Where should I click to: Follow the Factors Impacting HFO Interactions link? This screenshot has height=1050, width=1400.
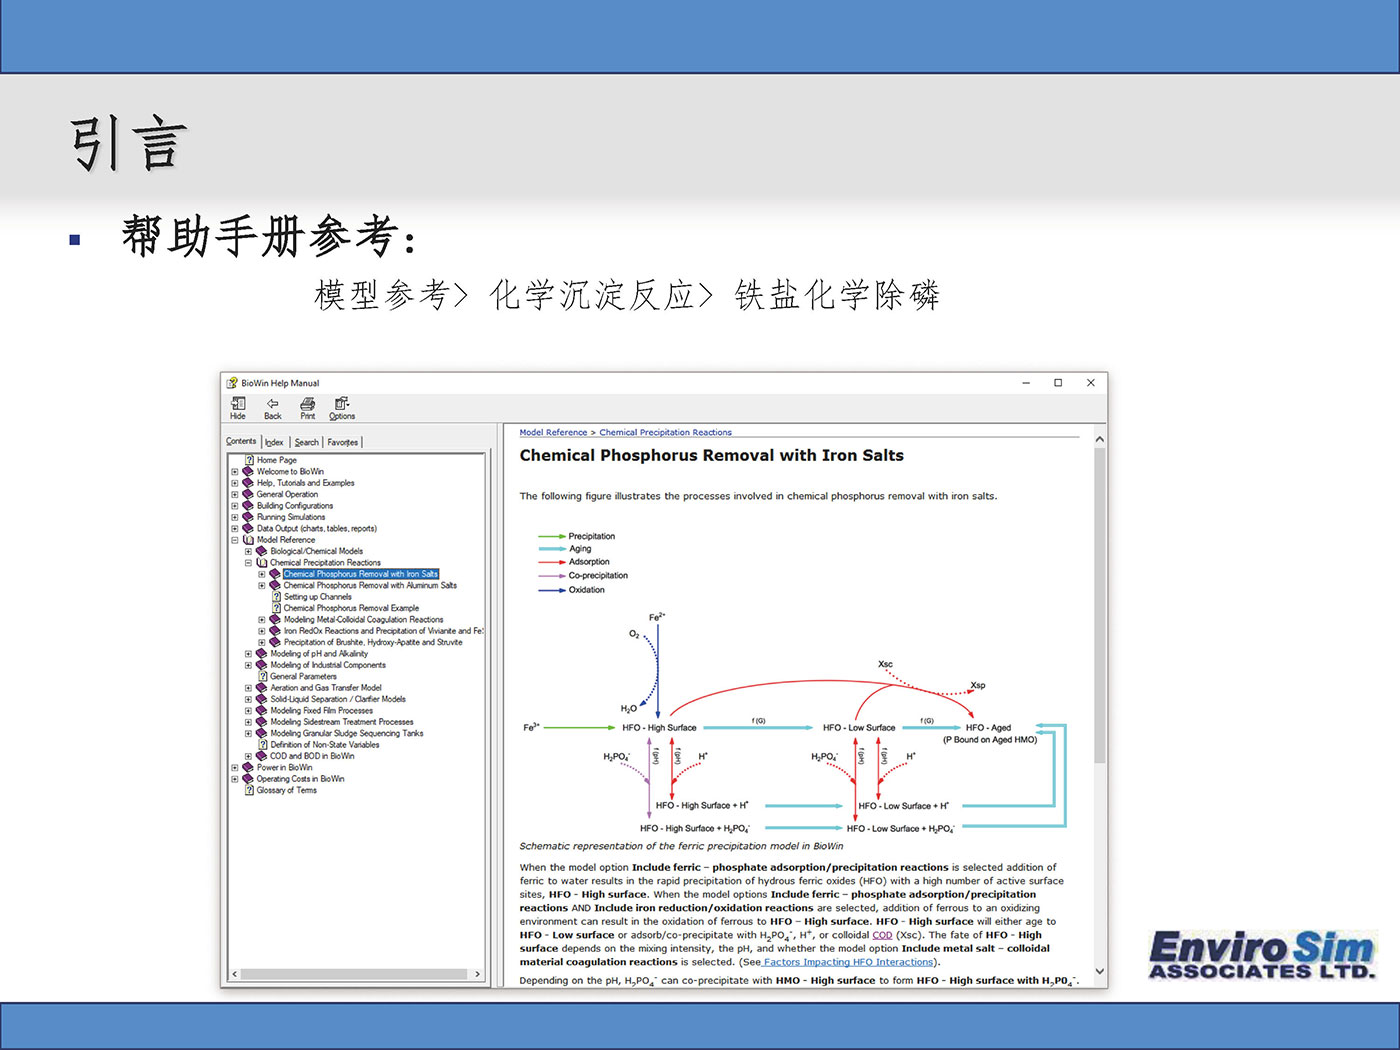pyautogui.click(x=848, y=962)
